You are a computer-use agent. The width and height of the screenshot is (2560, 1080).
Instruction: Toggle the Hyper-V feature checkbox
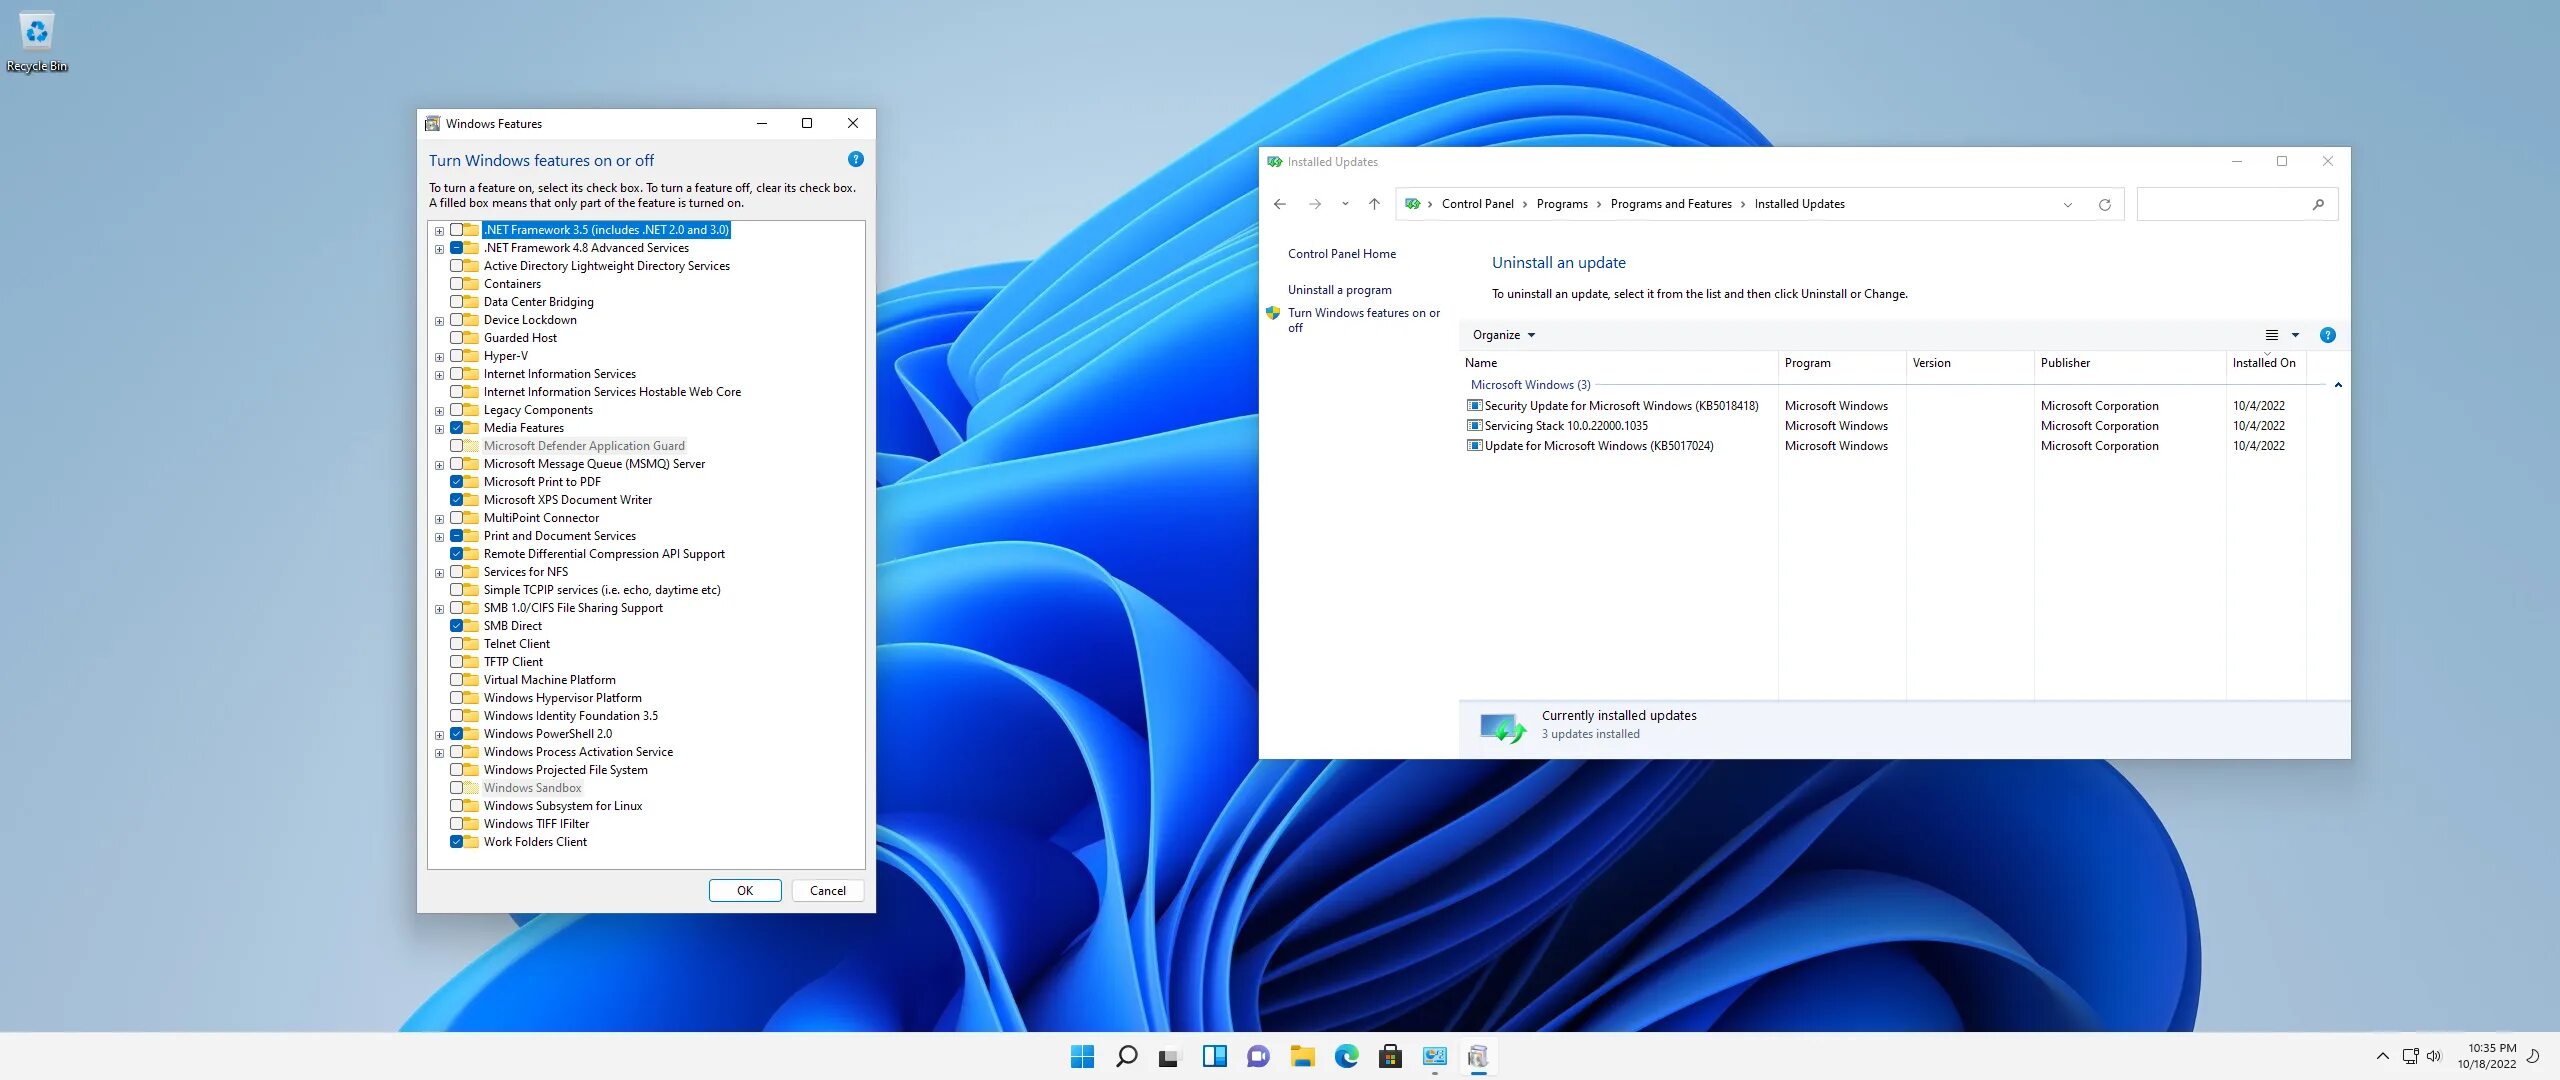[x=459, y=354]
